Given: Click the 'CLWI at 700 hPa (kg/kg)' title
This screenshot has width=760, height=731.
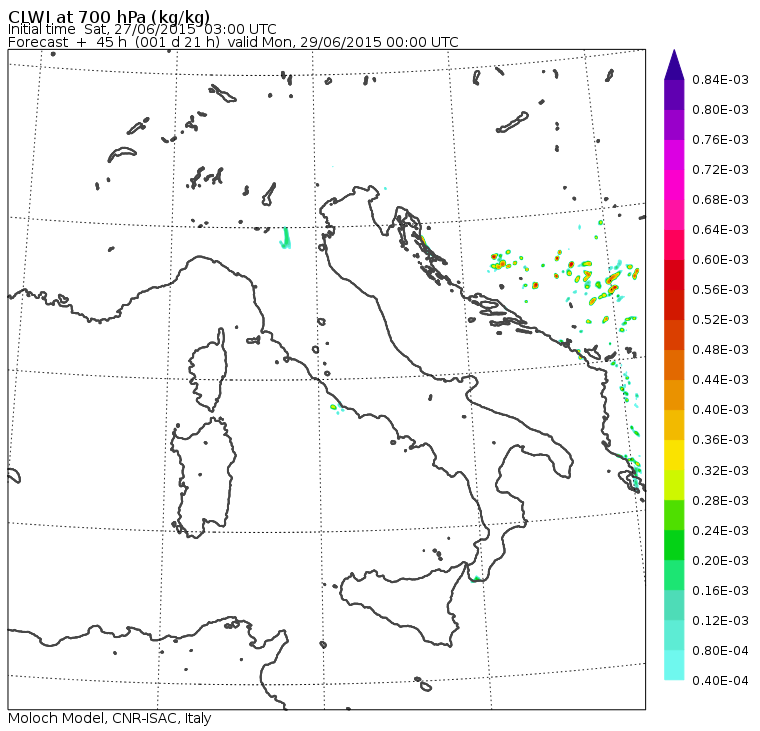Looking at the screenshot, I should point(109,16).
